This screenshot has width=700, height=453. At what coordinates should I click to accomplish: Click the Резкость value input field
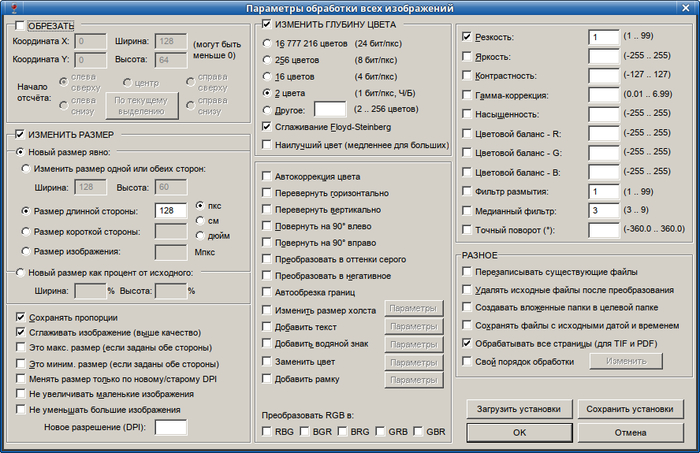tap(603, 37)
